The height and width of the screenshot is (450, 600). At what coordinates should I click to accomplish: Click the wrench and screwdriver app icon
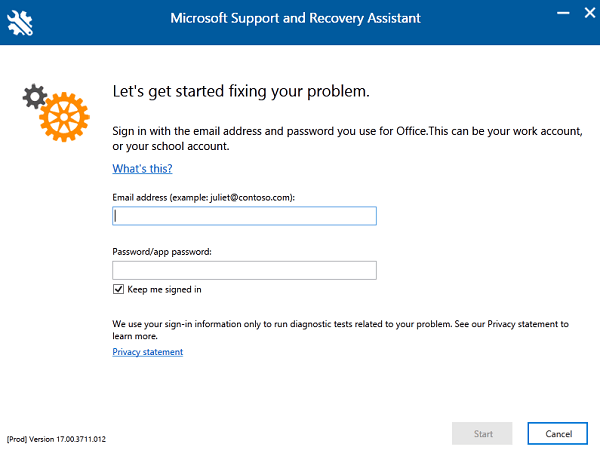(20, 23)
